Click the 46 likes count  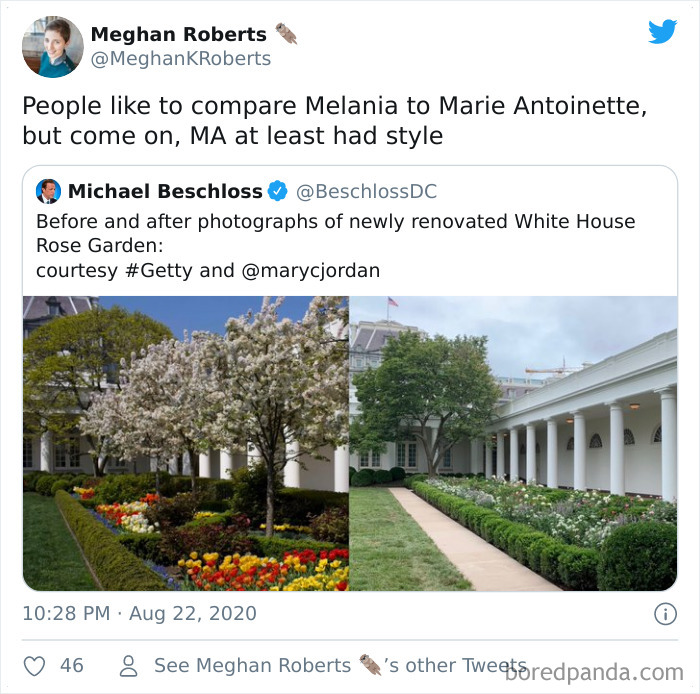72,665
